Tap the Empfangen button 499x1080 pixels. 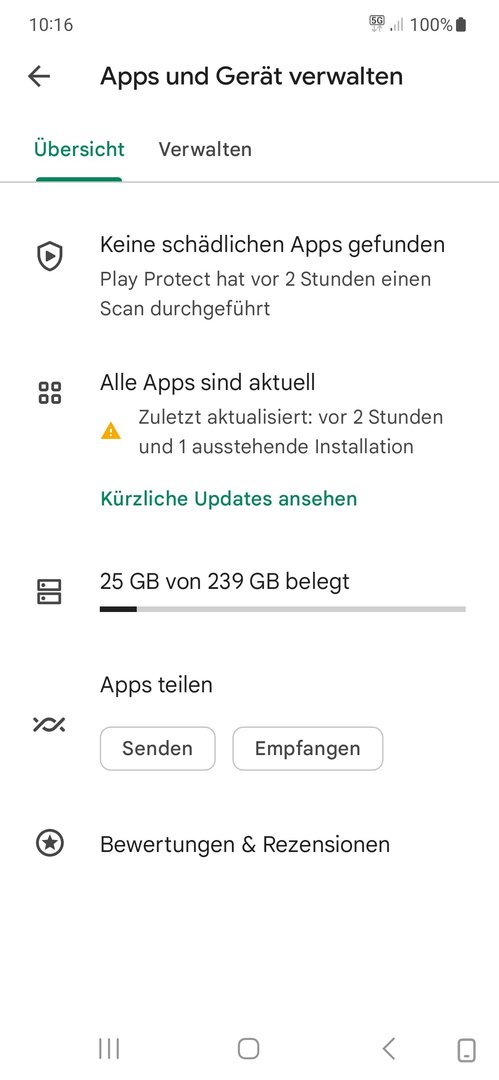(x=307, y=749)
